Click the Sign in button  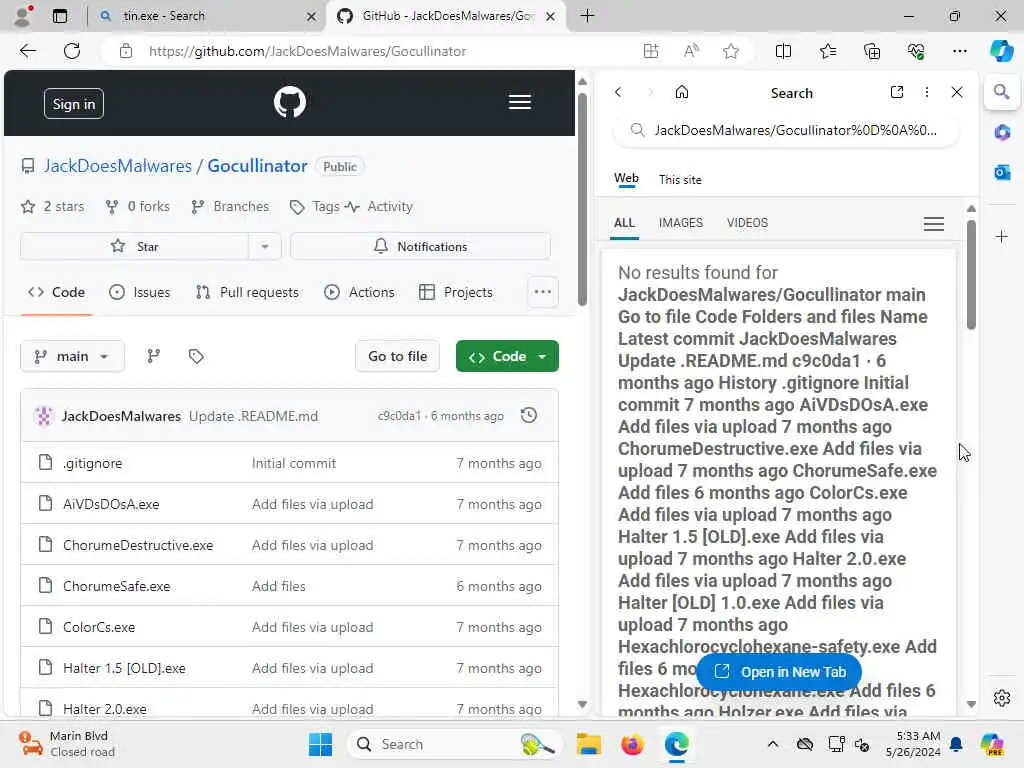[74, 104]
